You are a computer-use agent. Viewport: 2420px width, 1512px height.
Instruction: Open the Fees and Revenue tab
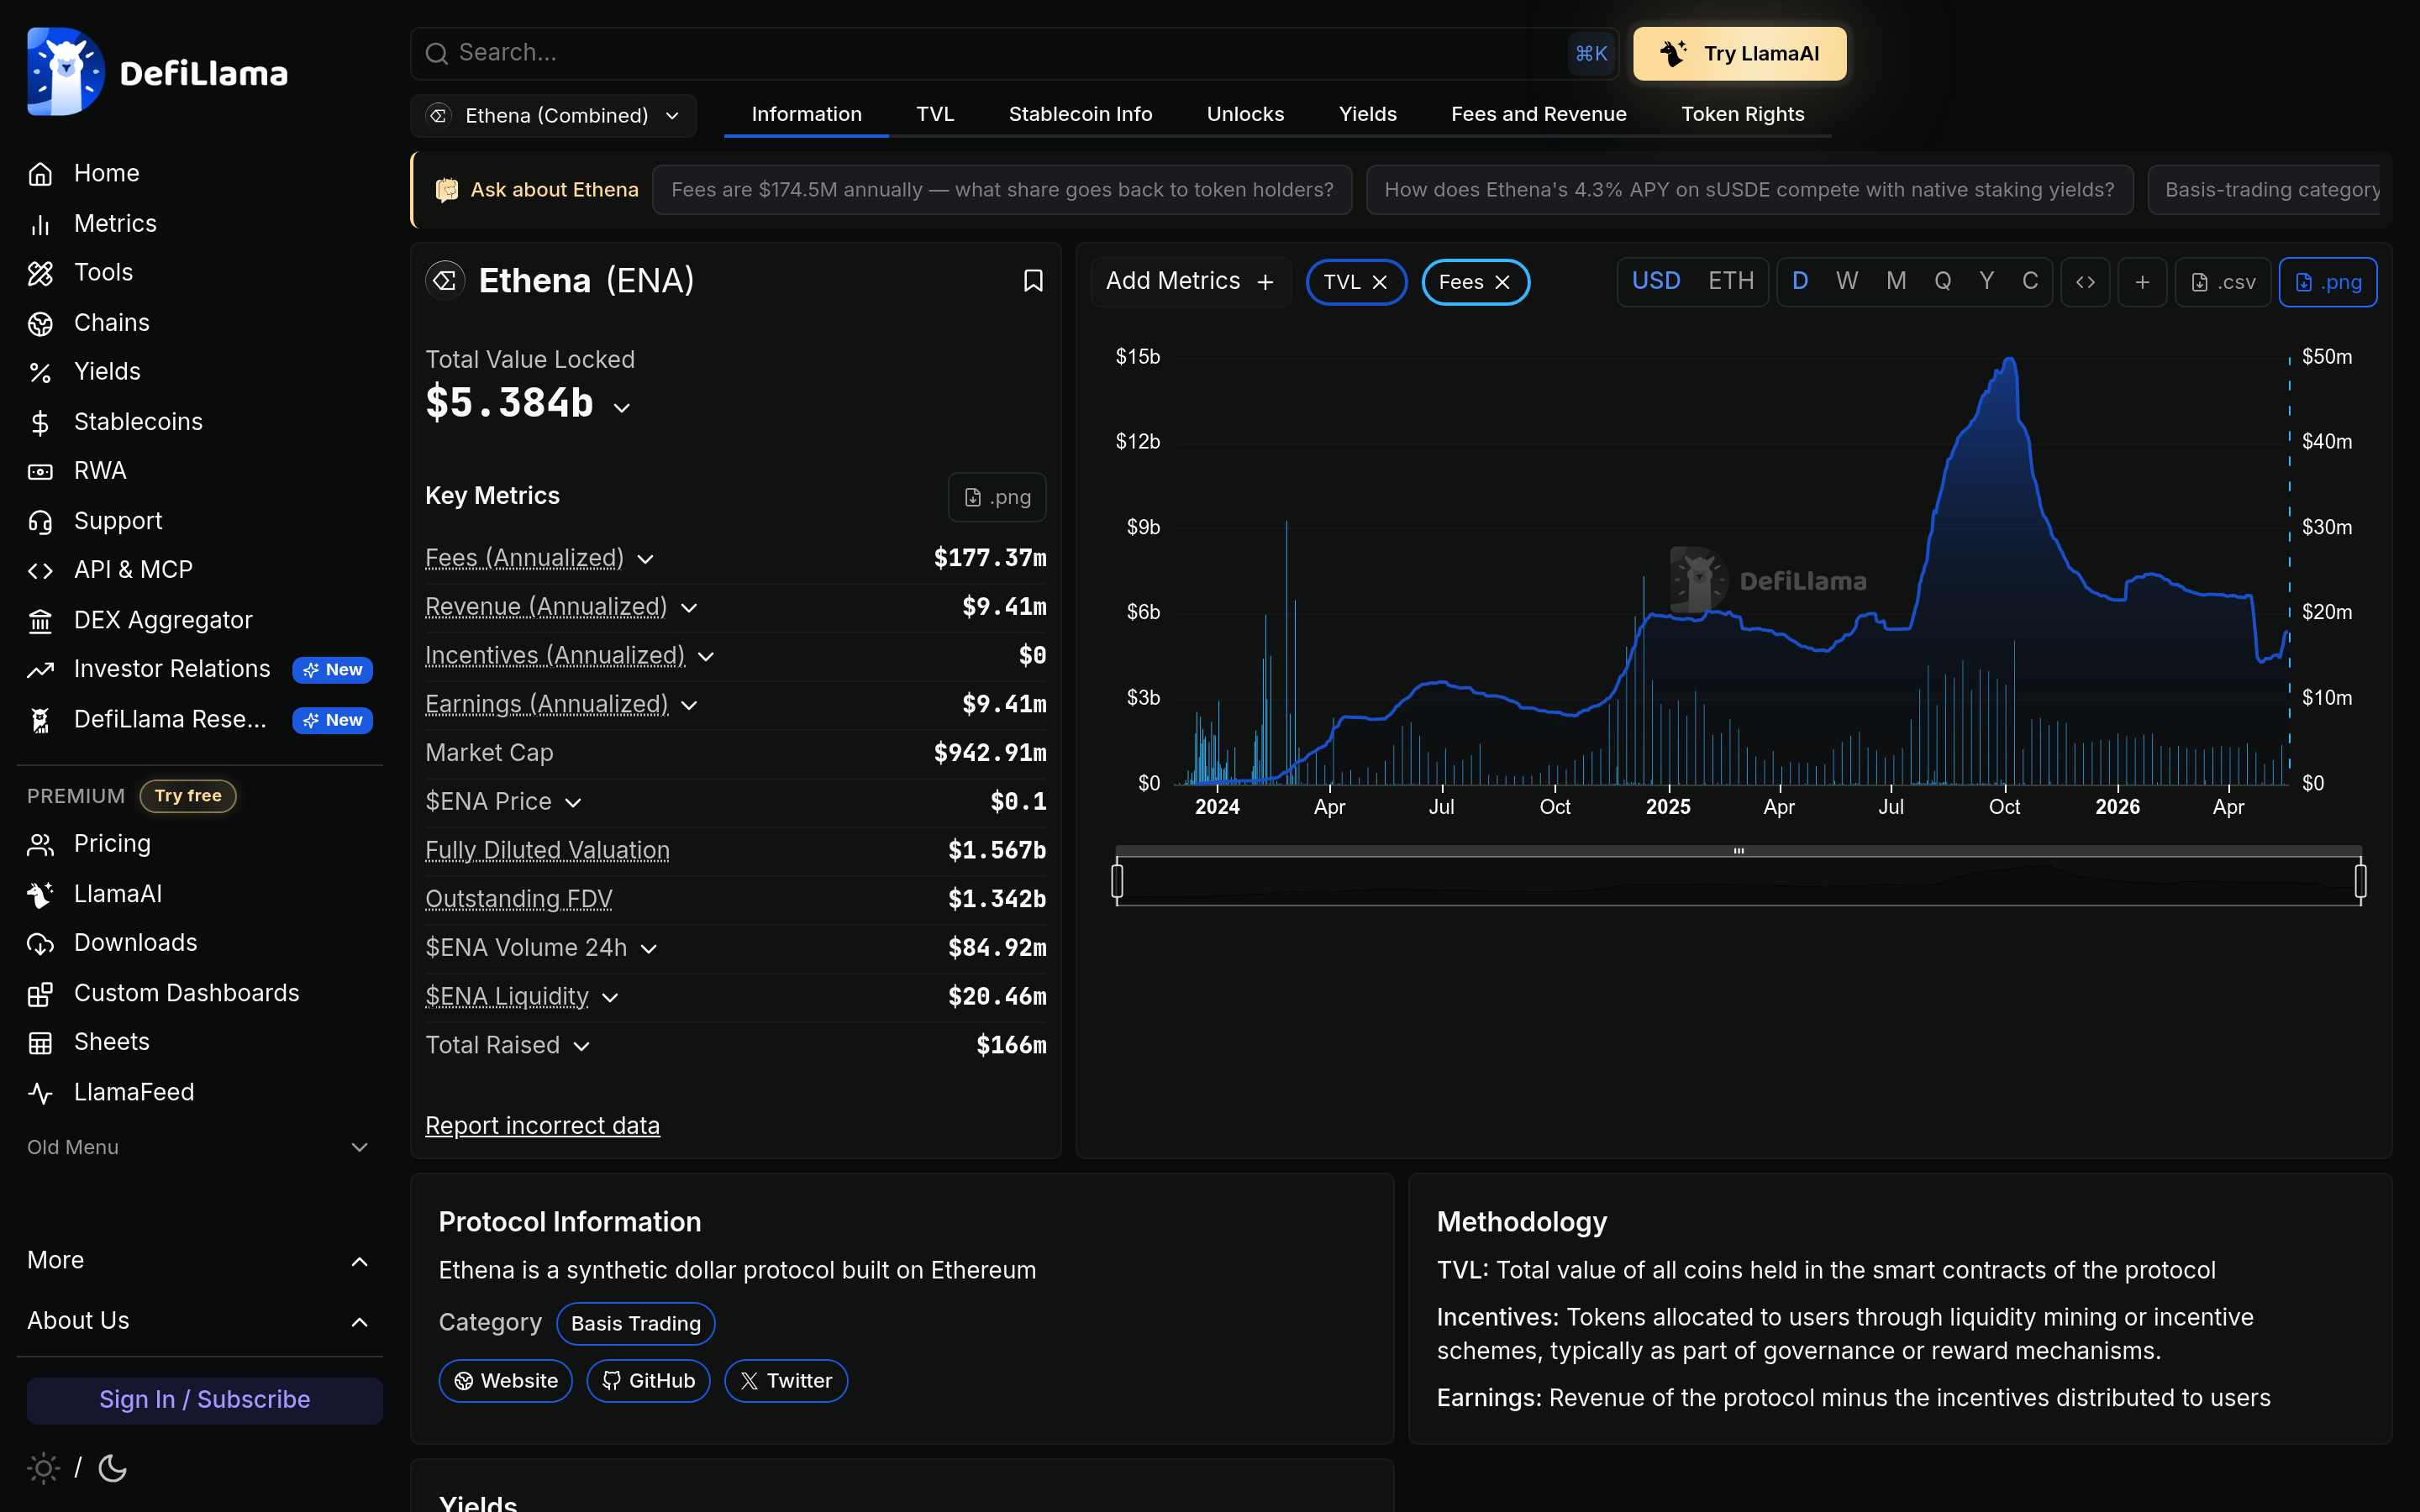1538,114
